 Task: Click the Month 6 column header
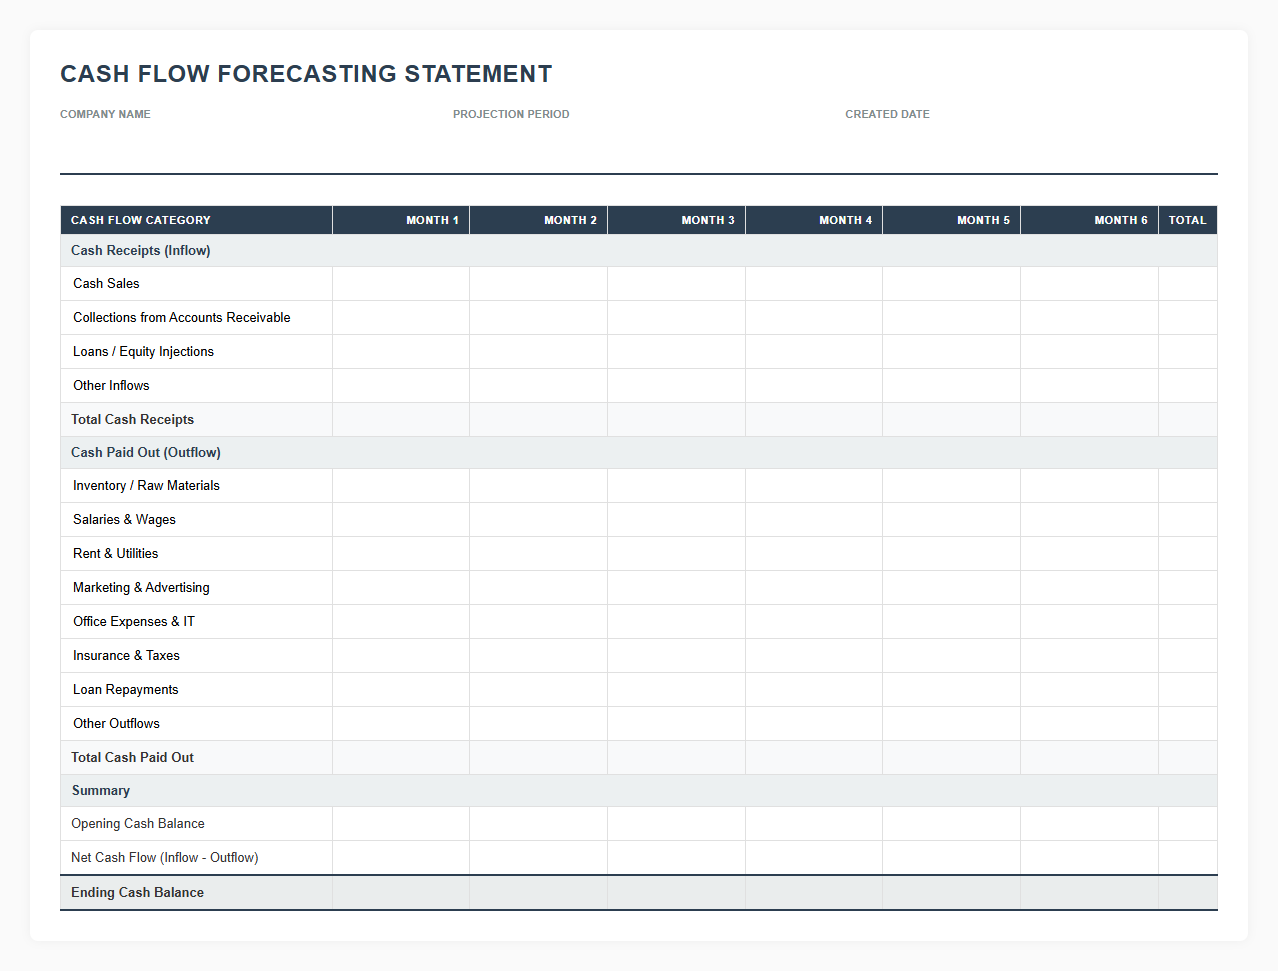point(1089,220)
